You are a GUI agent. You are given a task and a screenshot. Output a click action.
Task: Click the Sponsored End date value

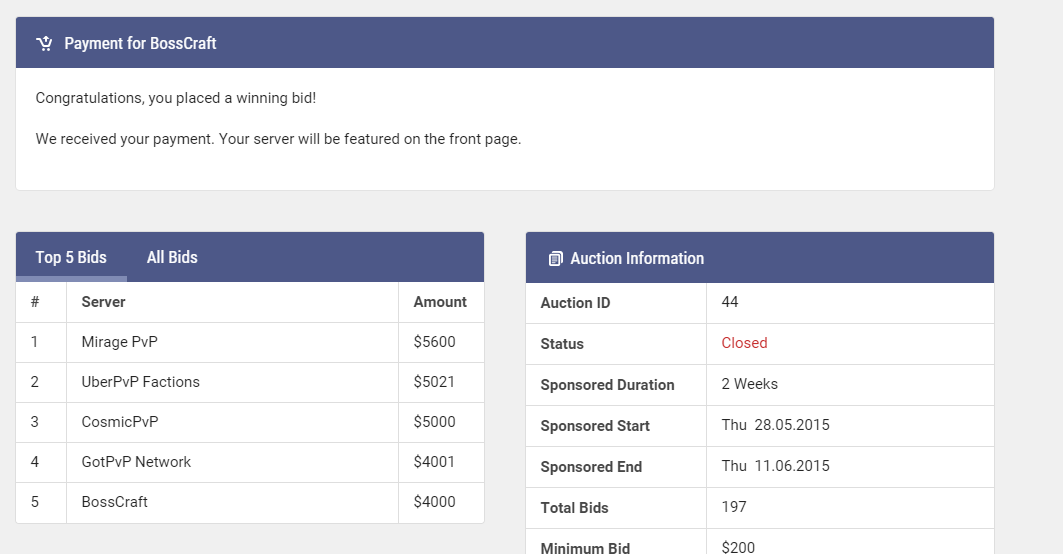point(775,466)
